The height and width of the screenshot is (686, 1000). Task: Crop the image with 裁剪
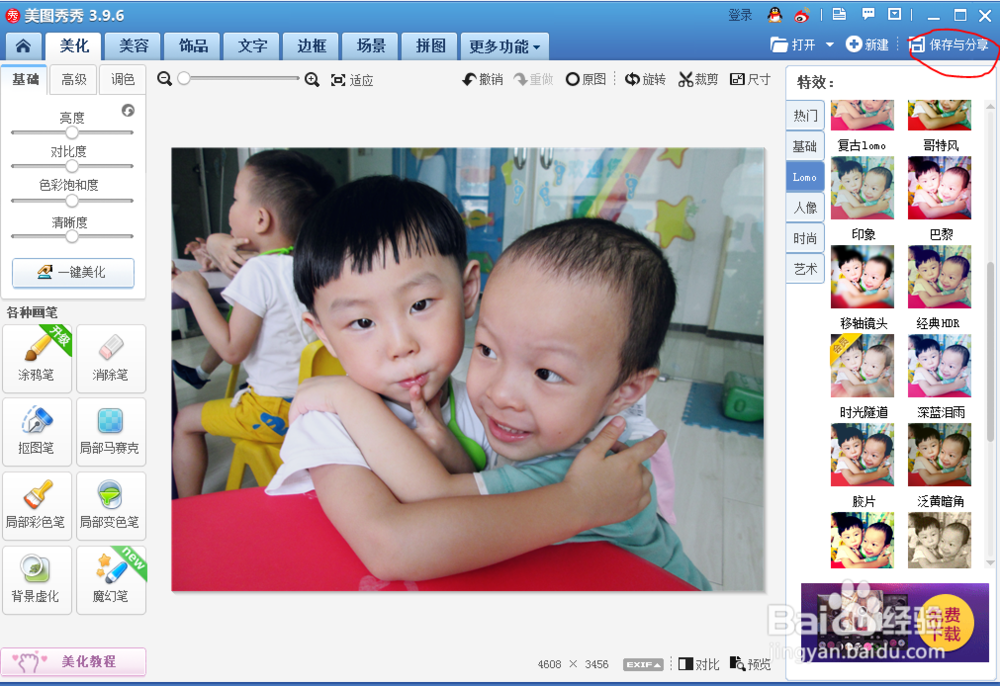pos(698,79)
